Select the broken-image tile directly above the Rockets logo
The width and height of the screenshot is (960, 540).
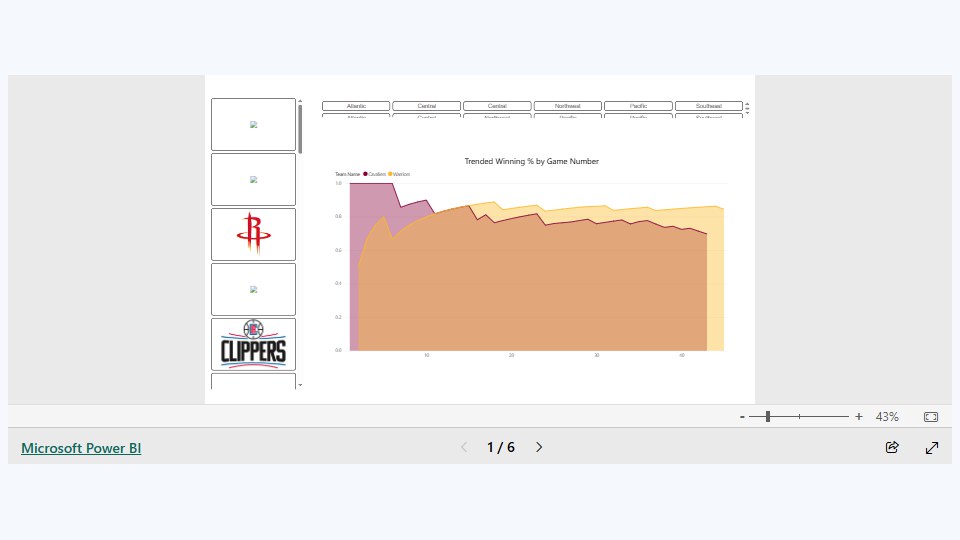[x=253, y=179]
